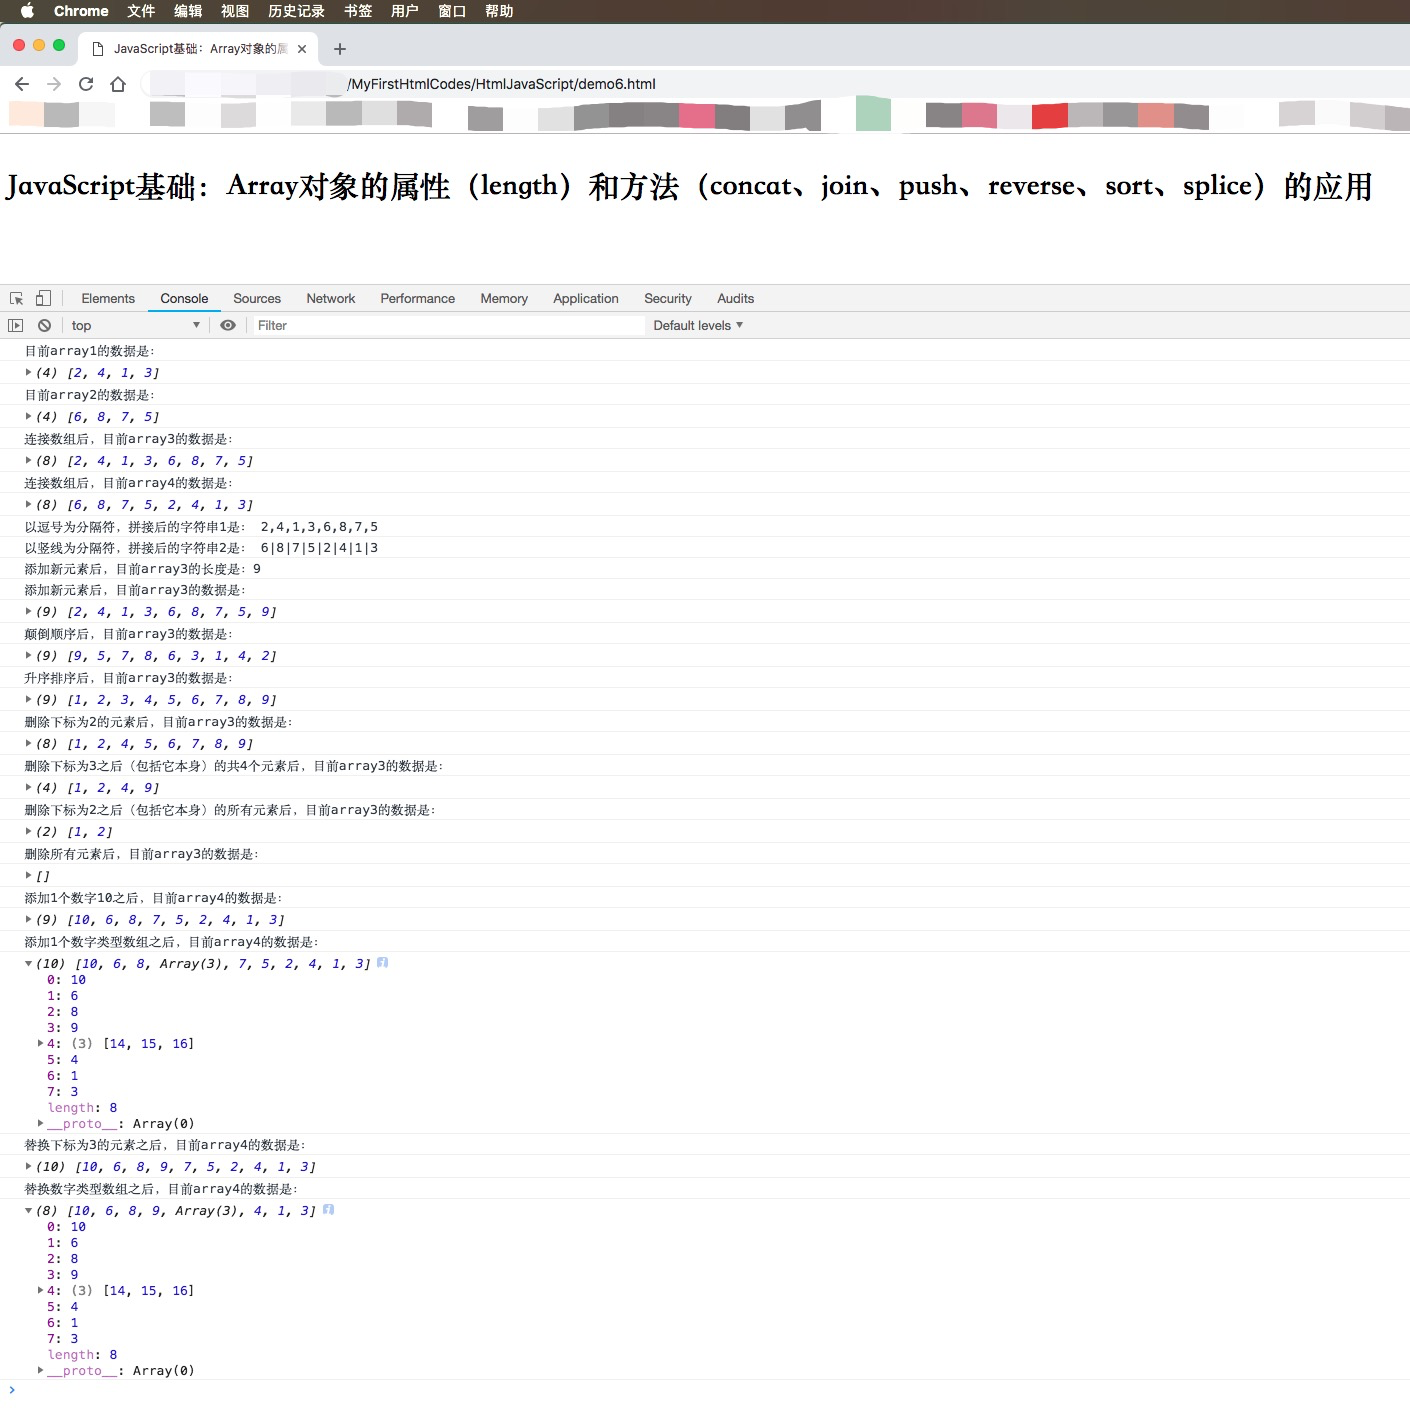Open the top context dropdown

(x=135, y=326)
